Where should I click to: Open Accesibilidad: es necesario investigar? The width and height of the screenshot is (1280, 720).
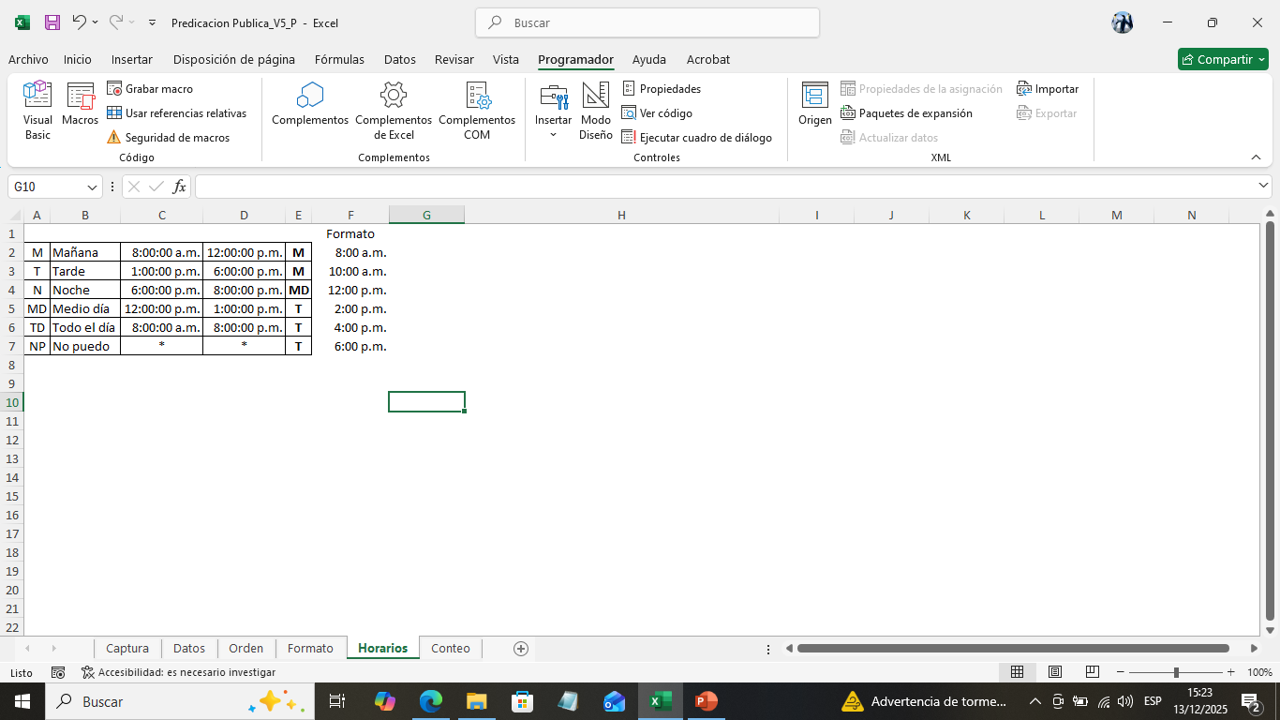[x=178, y=673]
